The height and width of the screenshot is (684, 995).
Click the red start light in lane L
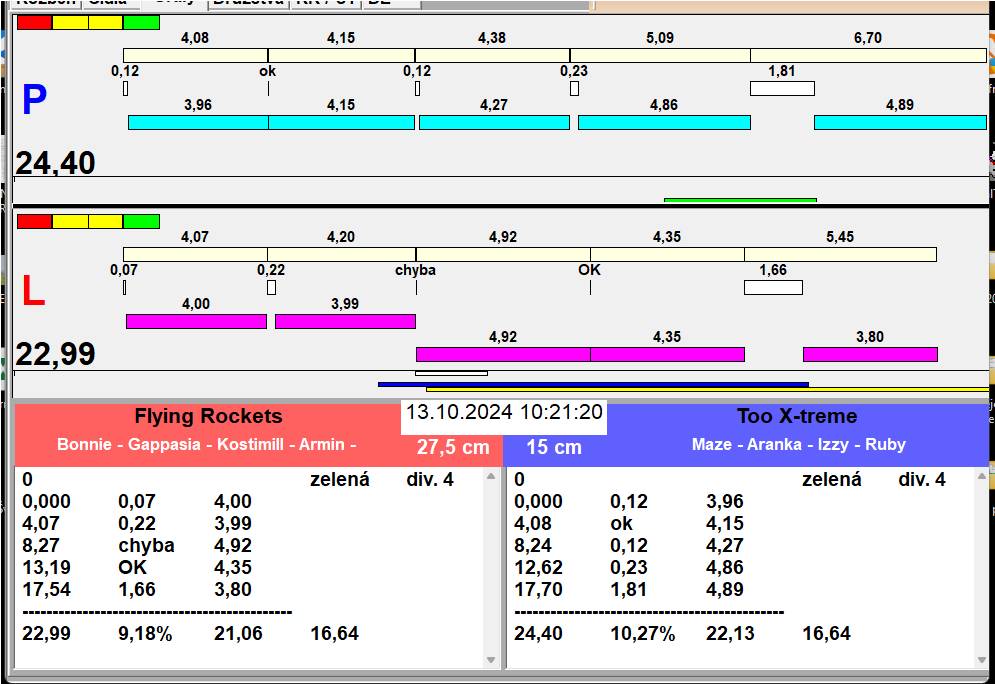tap(34, 221)
